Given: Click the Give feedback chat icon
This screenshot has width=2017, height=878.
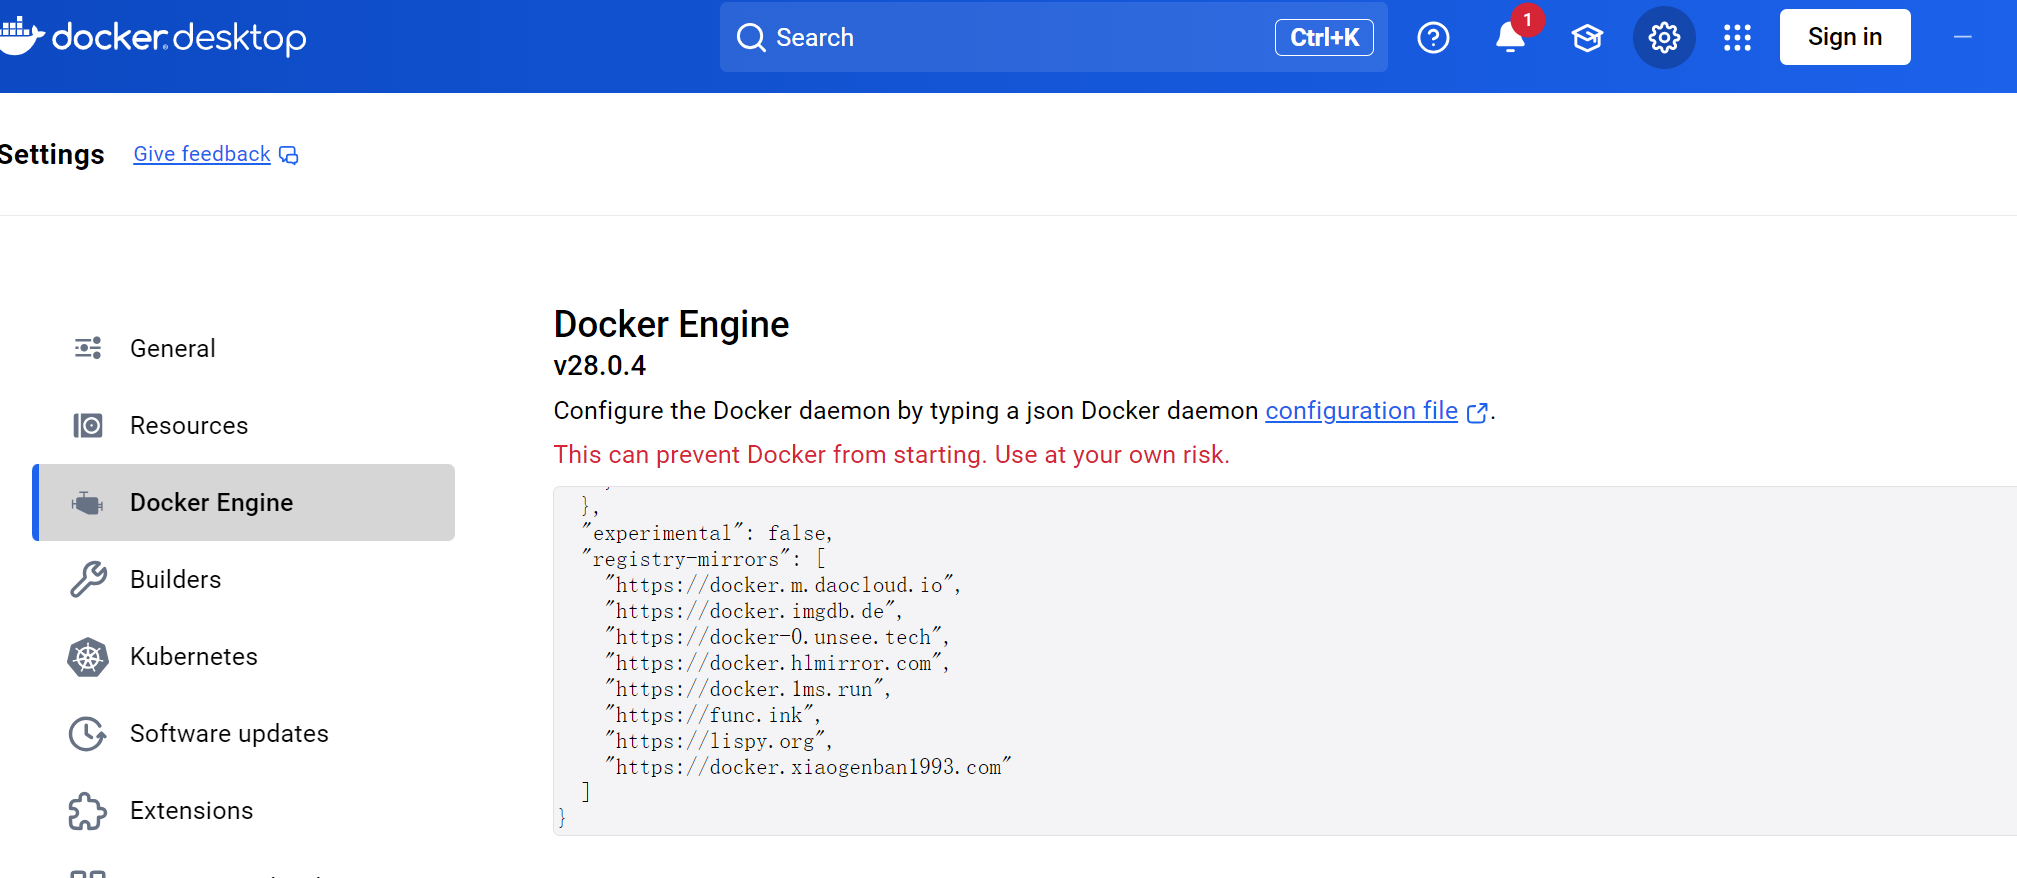Looking at the screenshot, I should (x=289, y=155).
